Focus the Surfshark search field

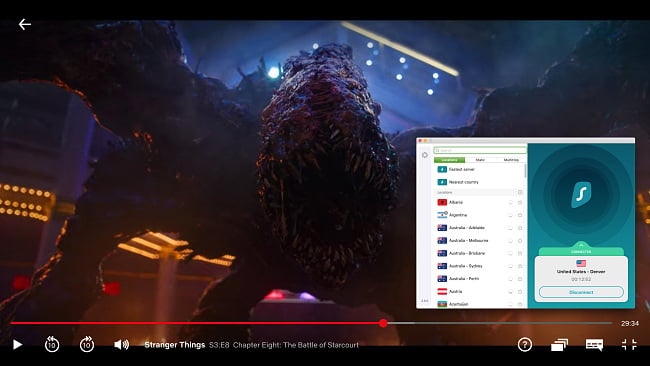click(480, 150)
